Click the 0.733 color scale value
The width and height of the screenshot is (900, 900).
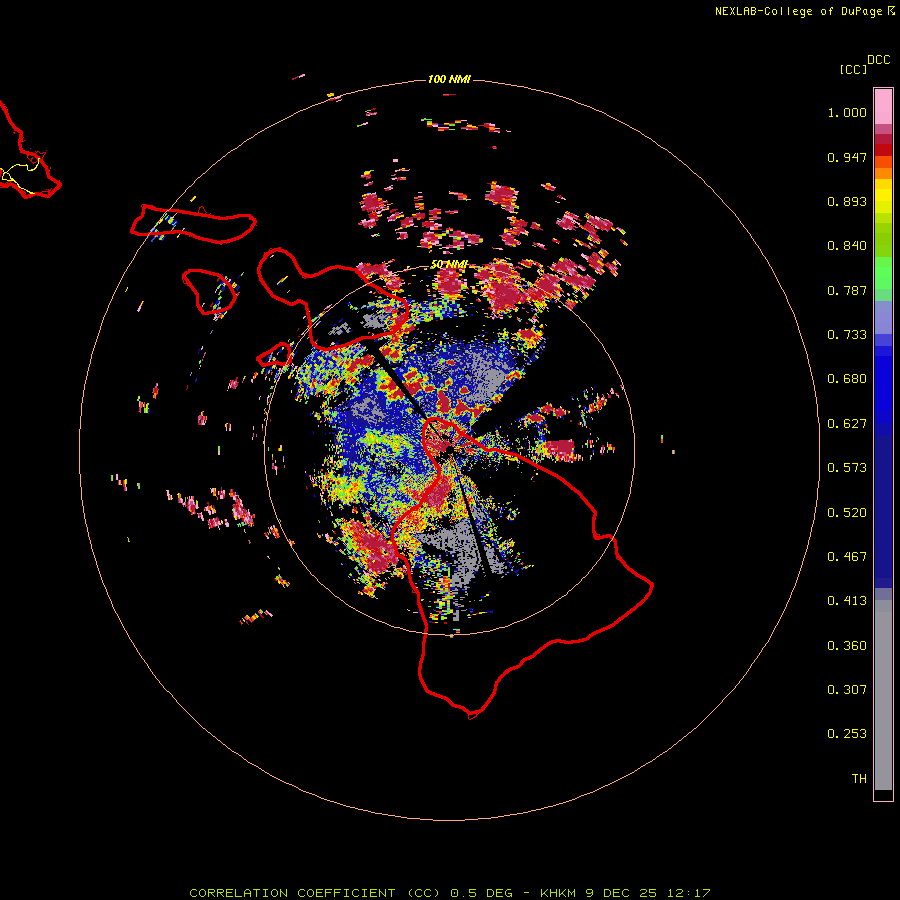tap(847, 335)
